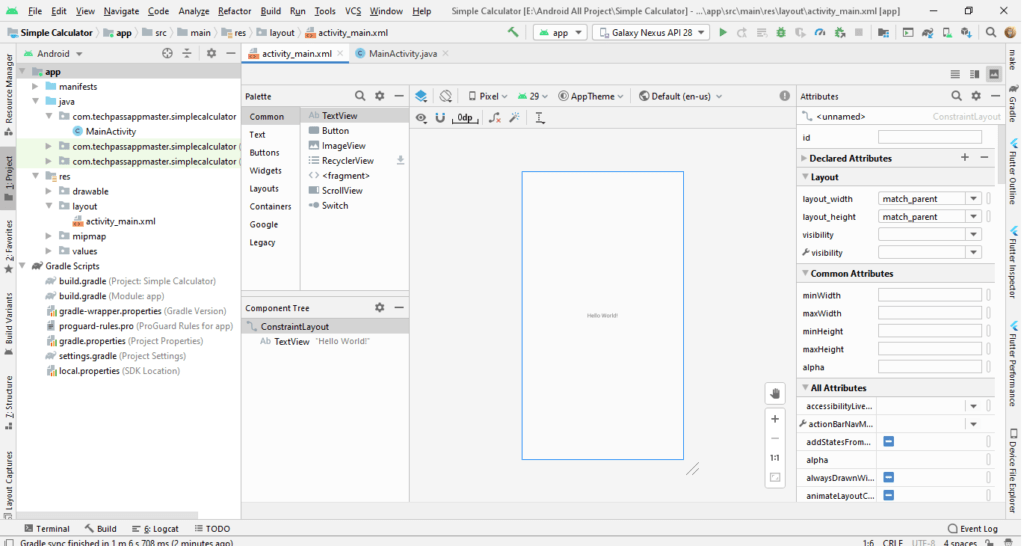Click the Project panel locate target icon

click(167, 54)
